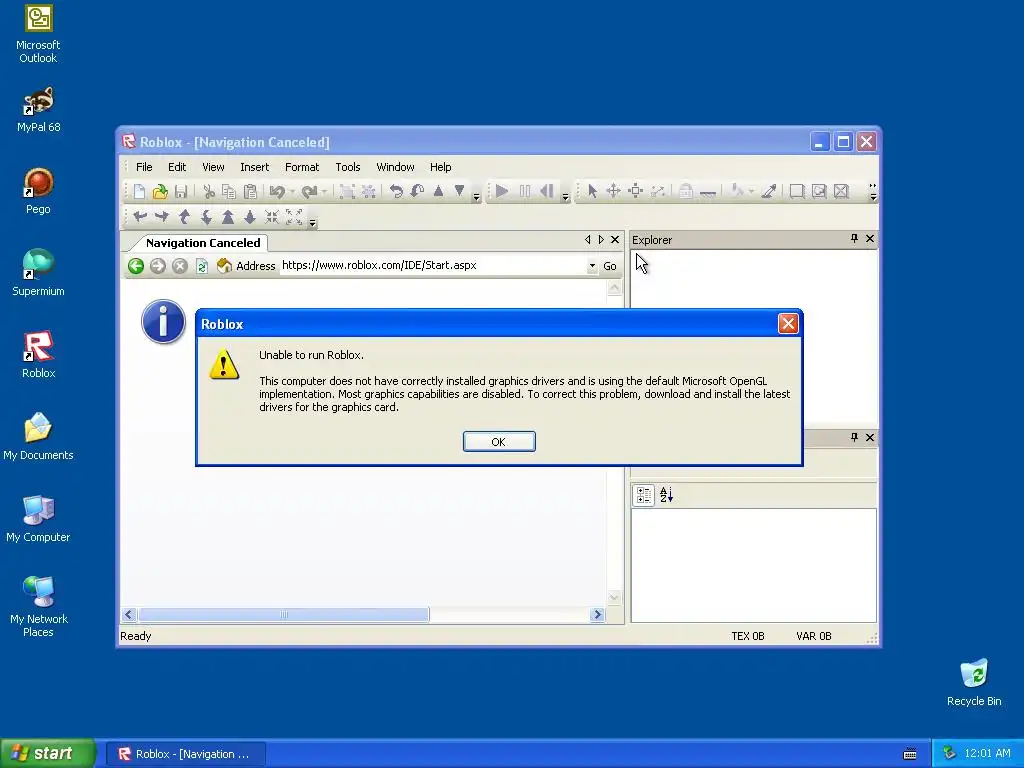Close the Roblox error dialog with X
The width and height of the screenshot is (1024, 768).
788,323
